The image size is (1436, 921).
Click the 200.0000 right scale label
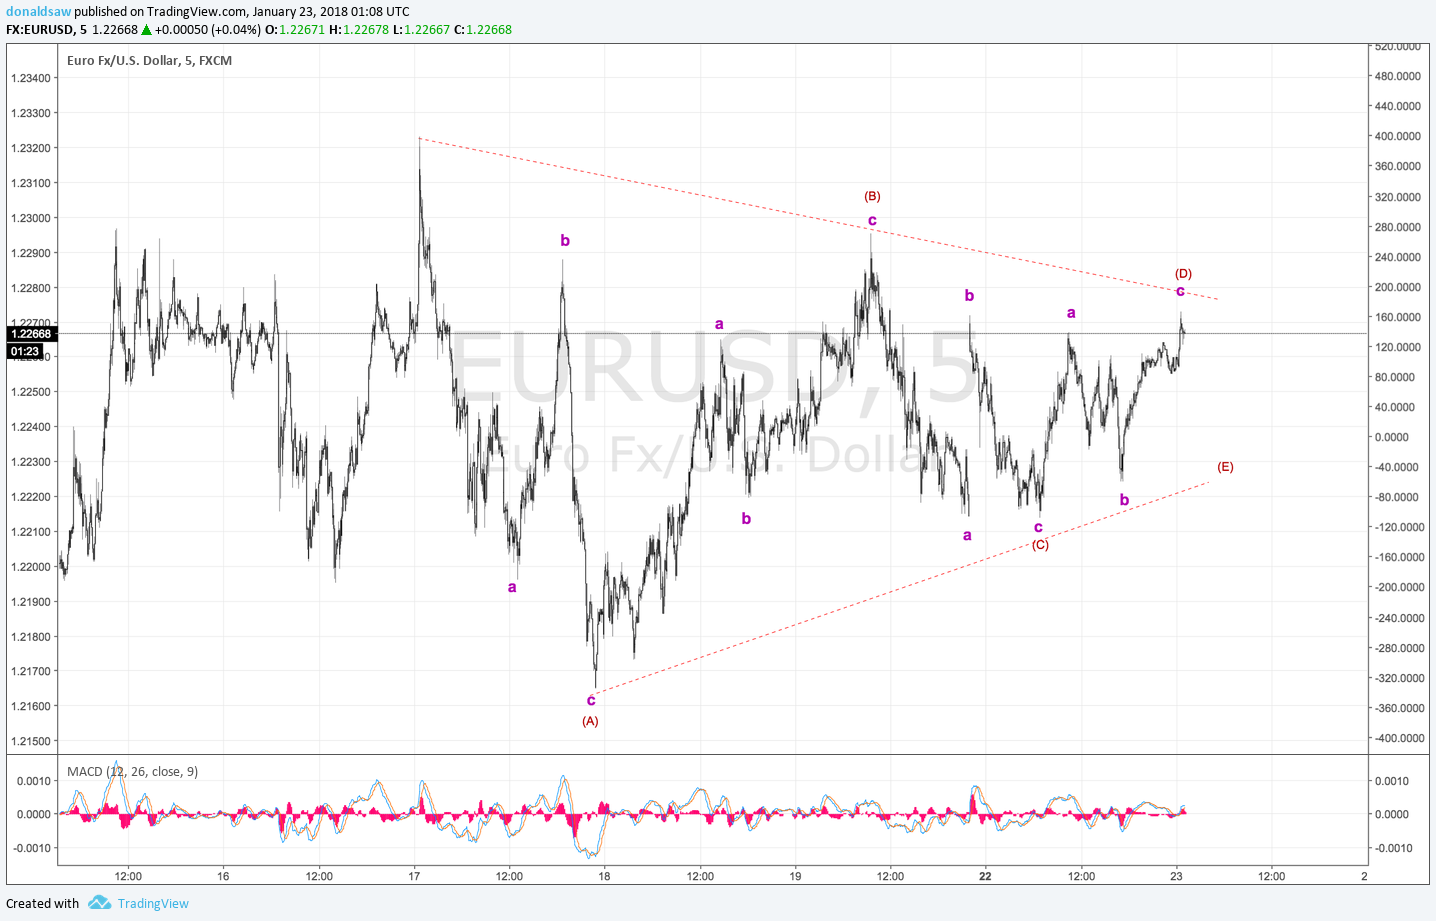click(x=1398, y=287)
